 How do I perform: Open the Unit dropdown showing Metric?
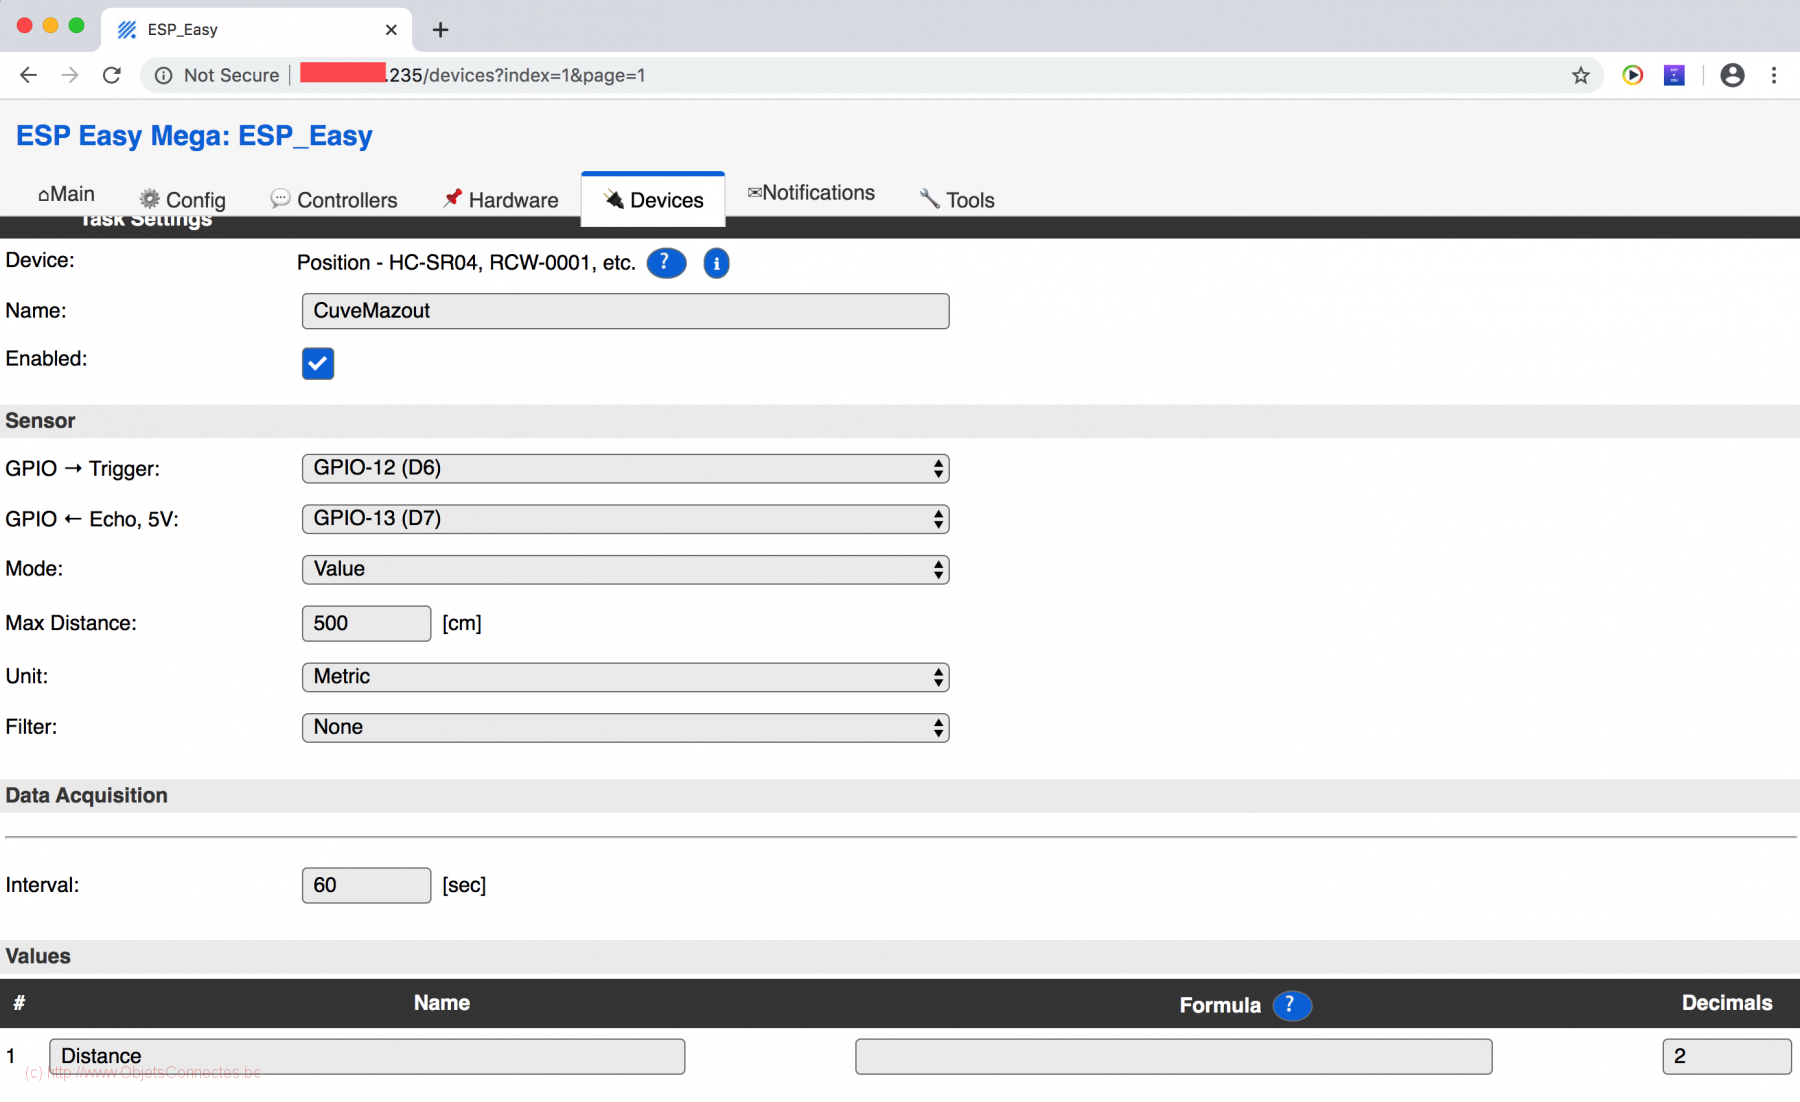point(625,677)
